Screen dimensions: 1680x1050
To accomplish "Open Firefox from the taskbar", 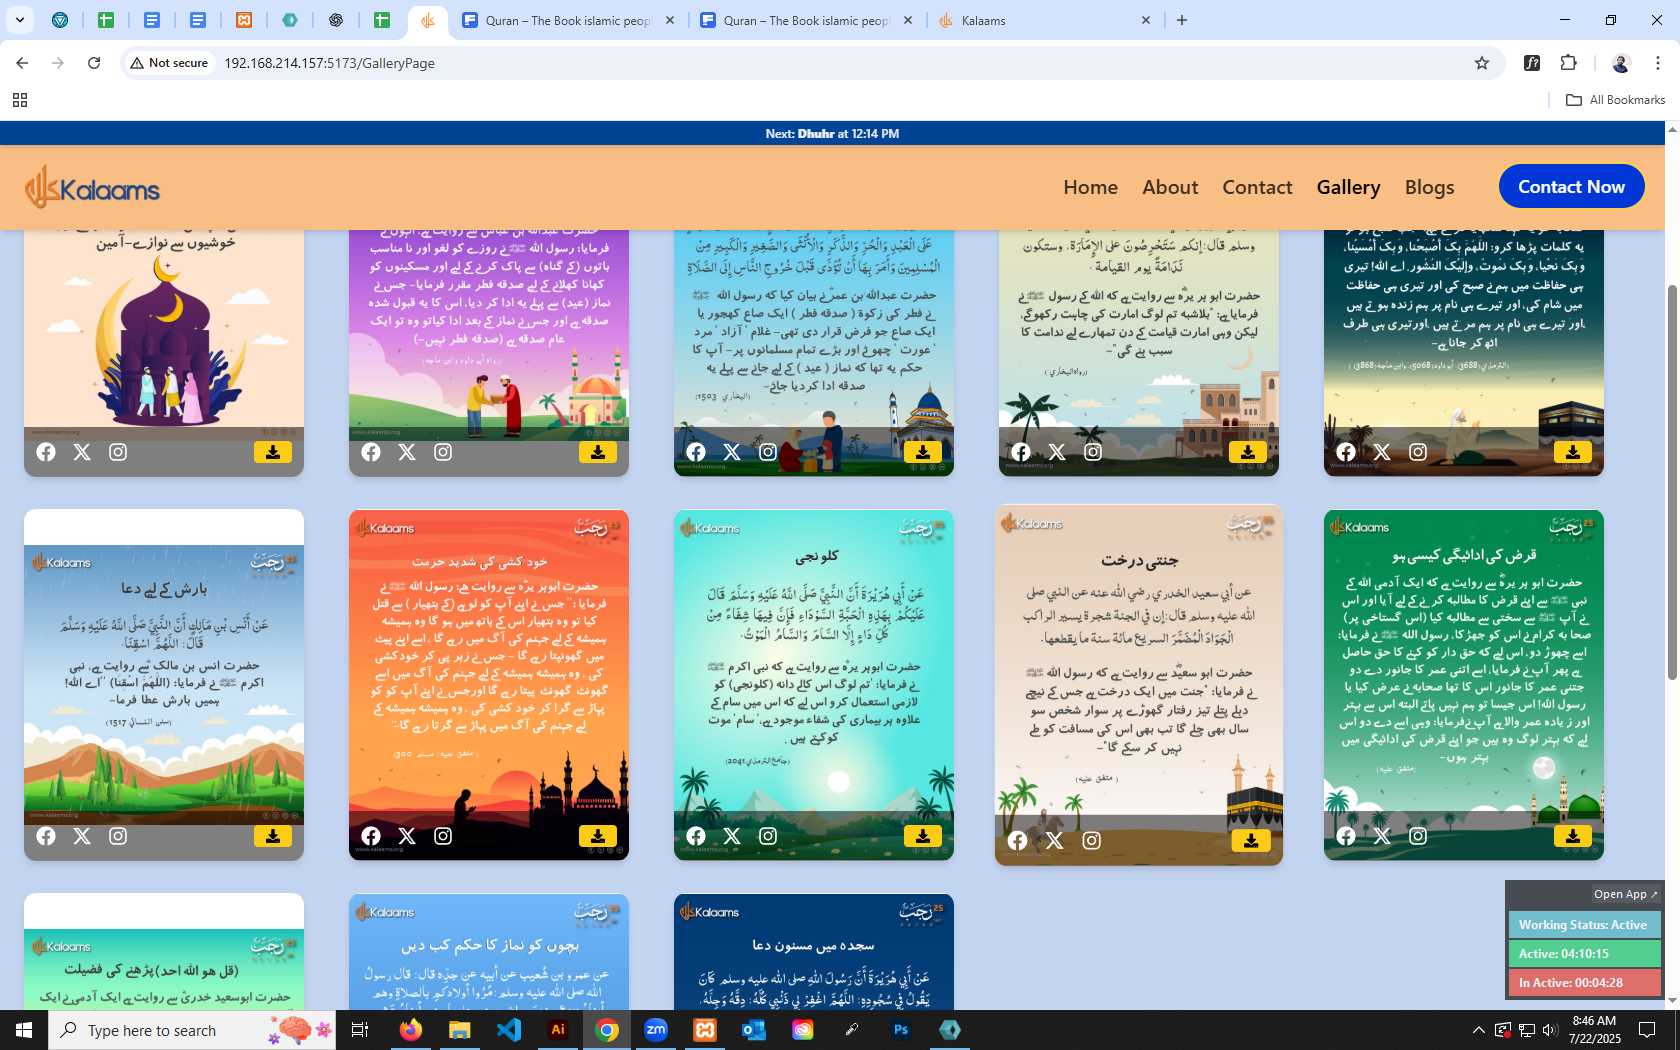I will 410,1030.
